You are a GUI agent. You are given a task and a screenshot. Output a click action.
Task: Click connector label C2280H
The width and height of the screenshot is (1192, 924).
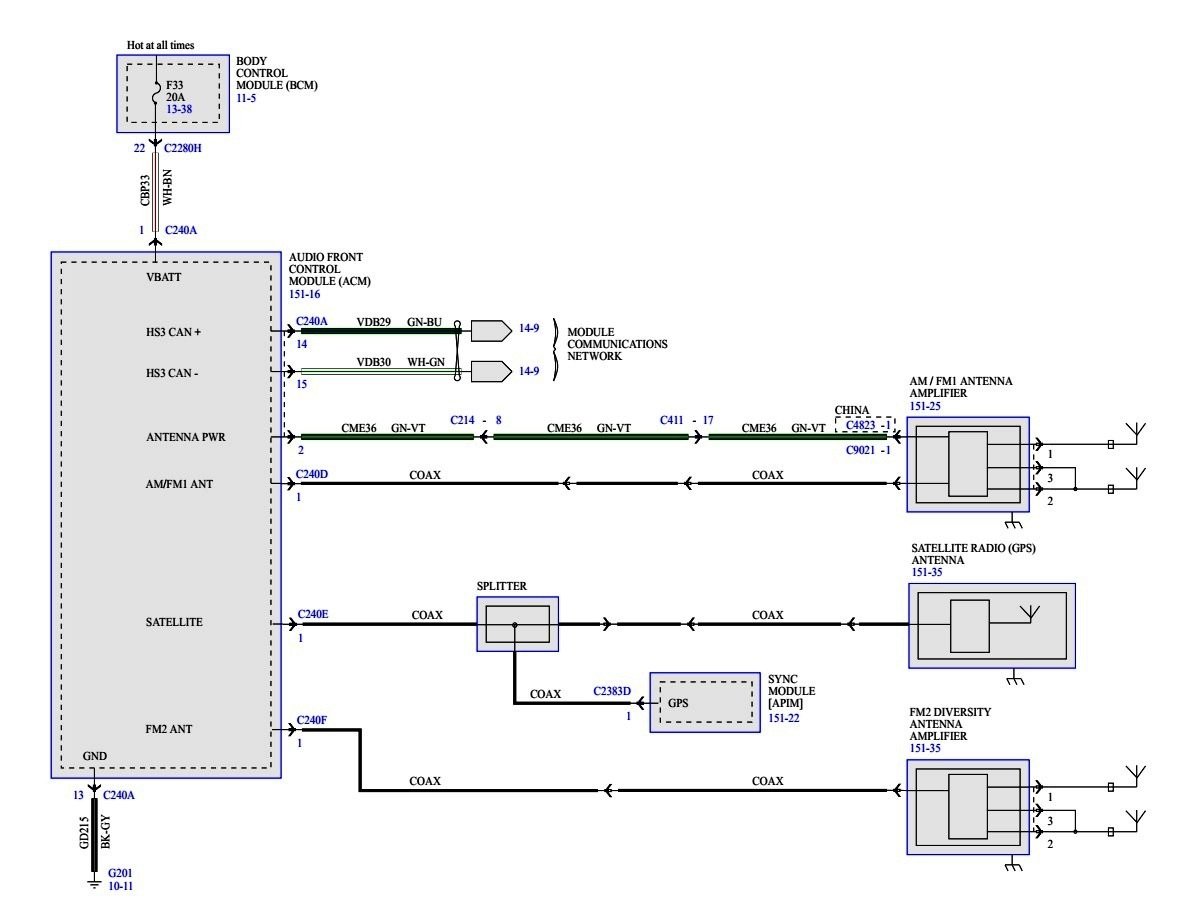[x=185, y=148]
